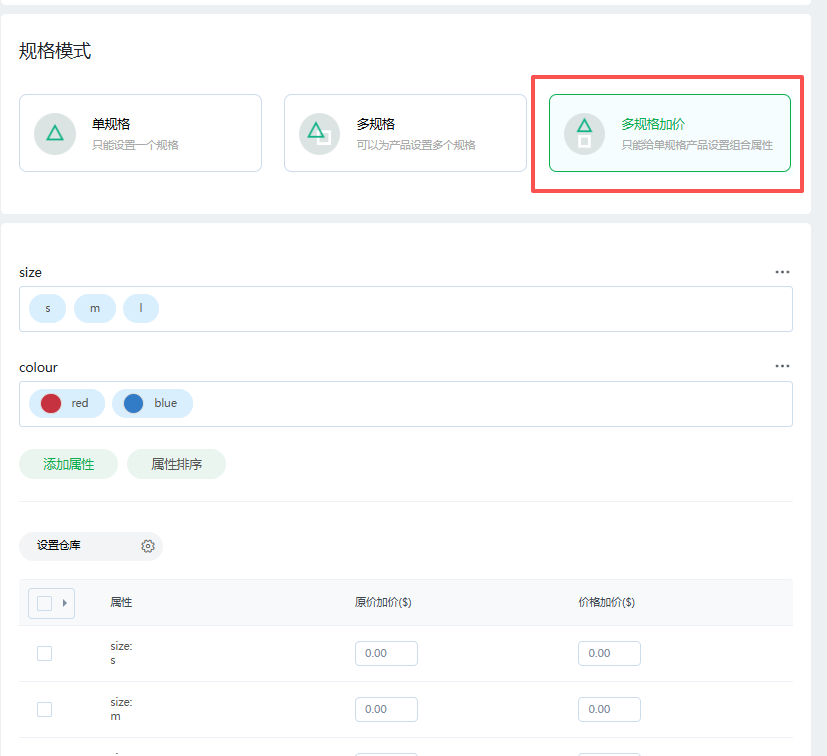The width and height of the screenshot is (827, 756).
Task: Click the 原价加价 field for size: s
Action: click(386, 653)
